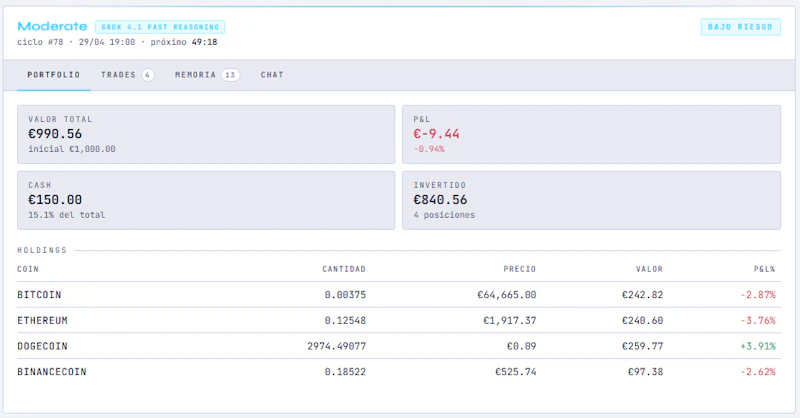
Task: Click the VALOR column header
Action: 649,269
